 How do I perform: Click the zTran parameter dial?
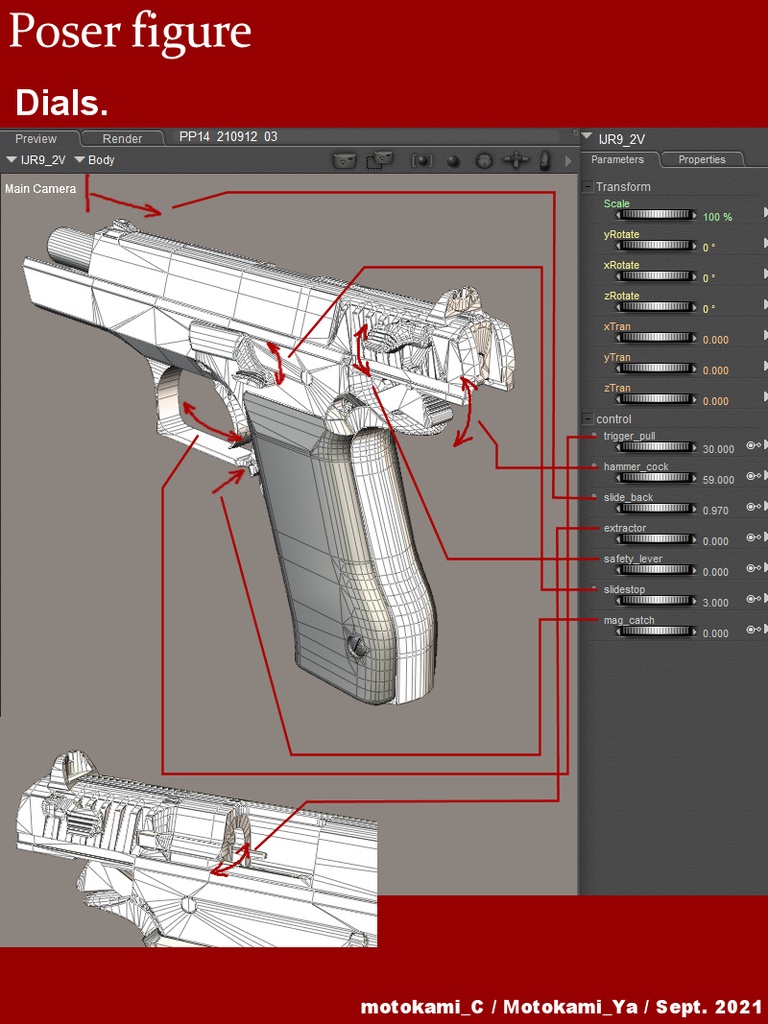[x=656, y=399]
